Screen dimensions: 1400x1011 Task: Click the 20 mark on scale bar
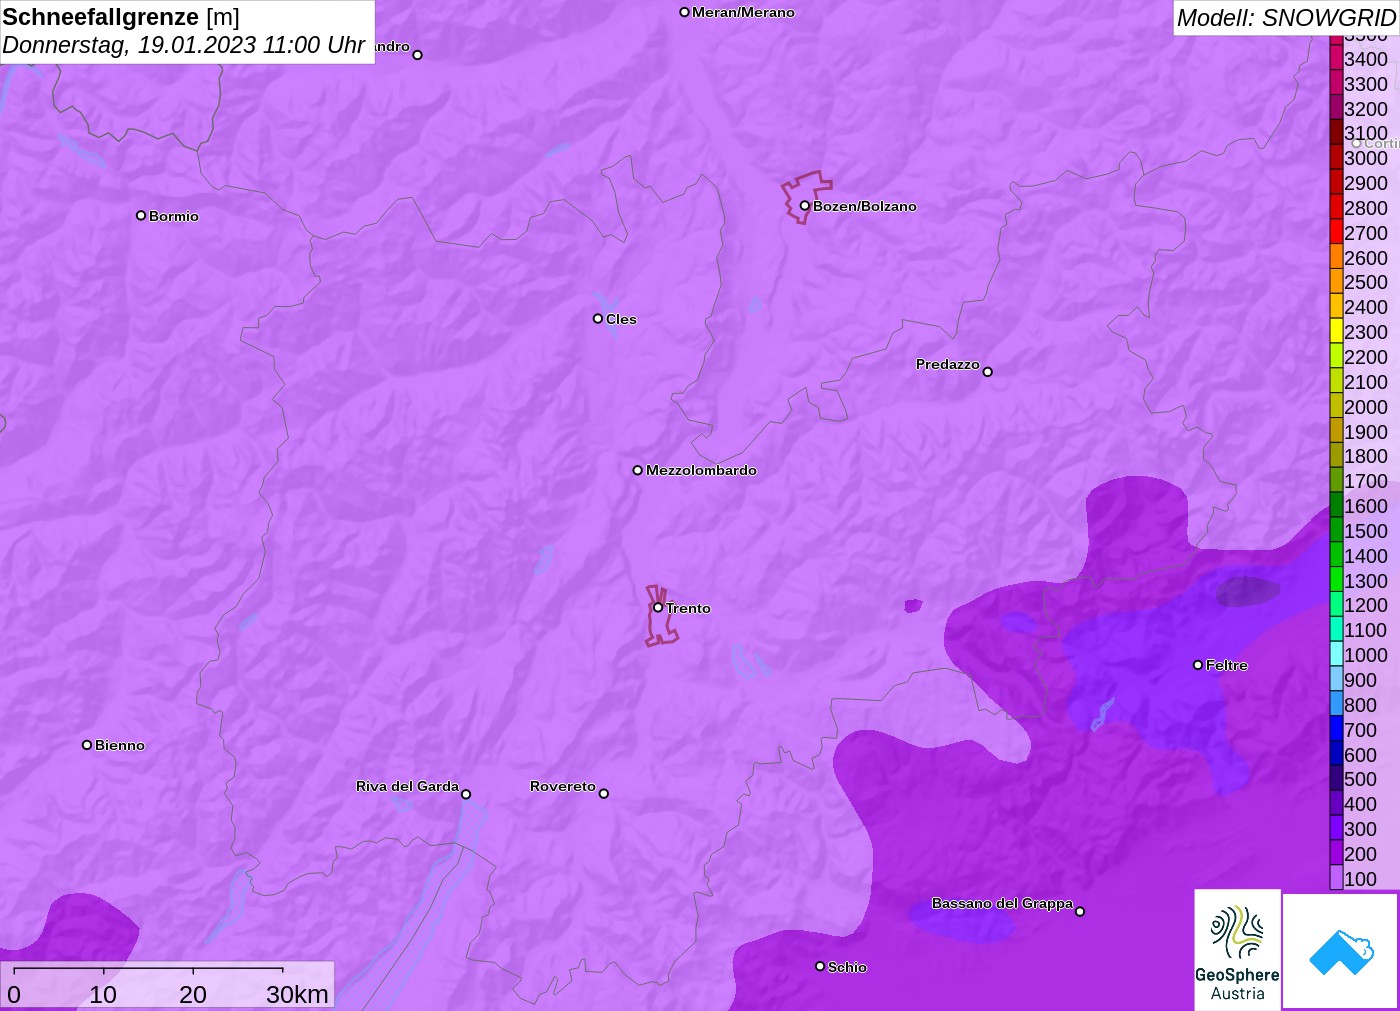pyautogui.click(x=193, y=994)
